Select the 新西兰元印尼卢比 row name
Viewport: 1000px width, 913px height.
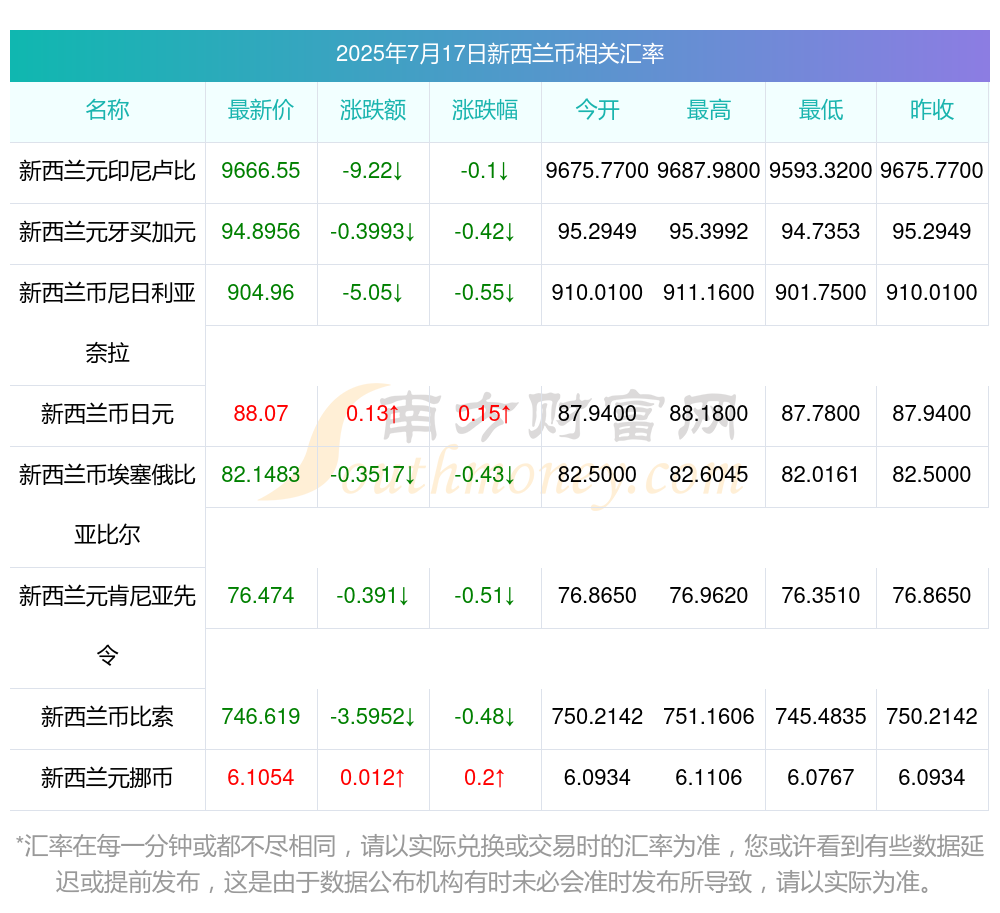[x=107, y=171]
